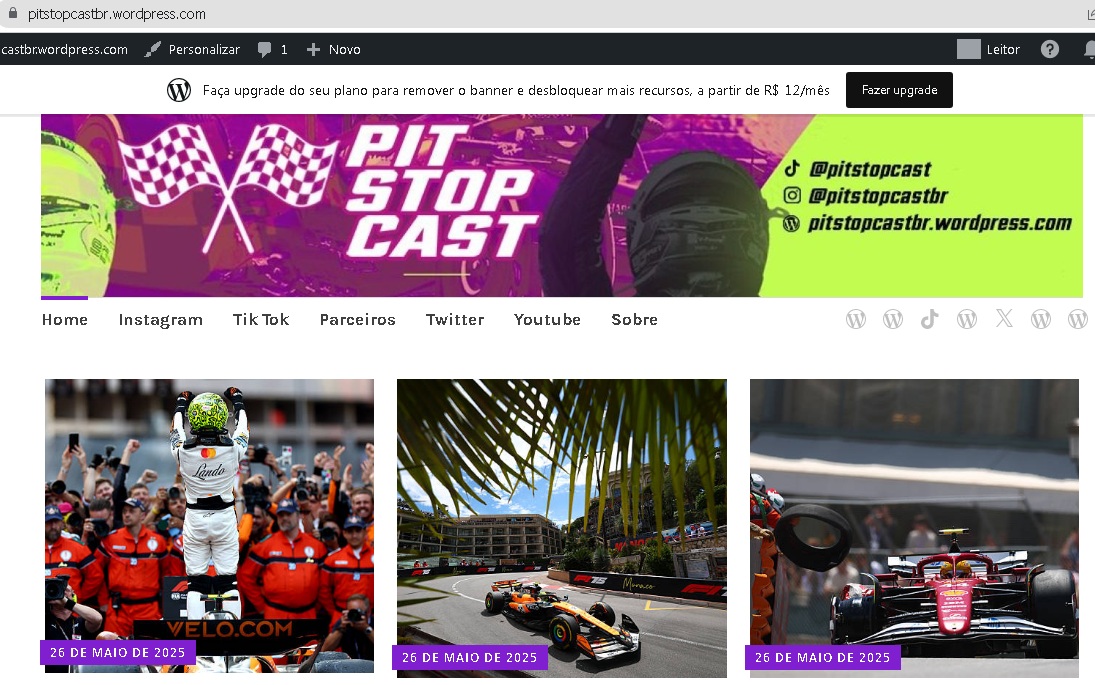Open the Sobre menu item

point(634,320)
